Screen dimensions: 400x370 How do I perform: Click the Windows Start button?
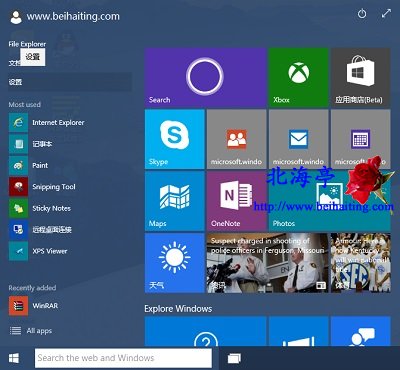tap(14, 358)
